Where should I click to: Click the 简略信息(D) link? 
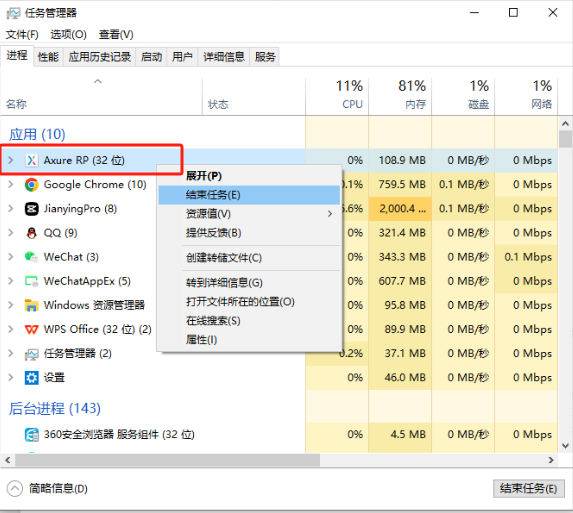(58, 489)
